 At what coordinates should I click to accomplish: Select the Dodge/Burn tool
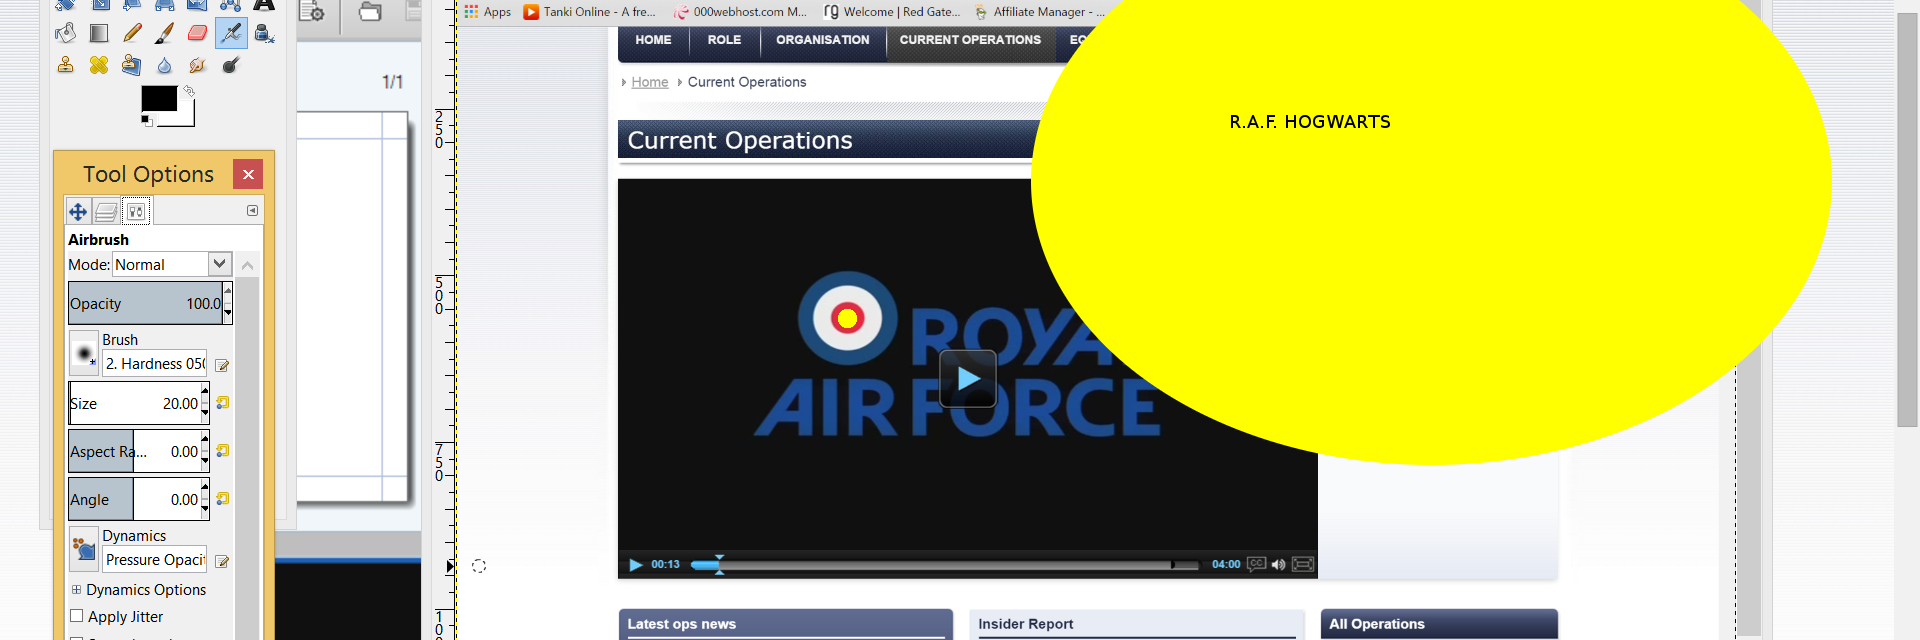click(x=231, y=65)
